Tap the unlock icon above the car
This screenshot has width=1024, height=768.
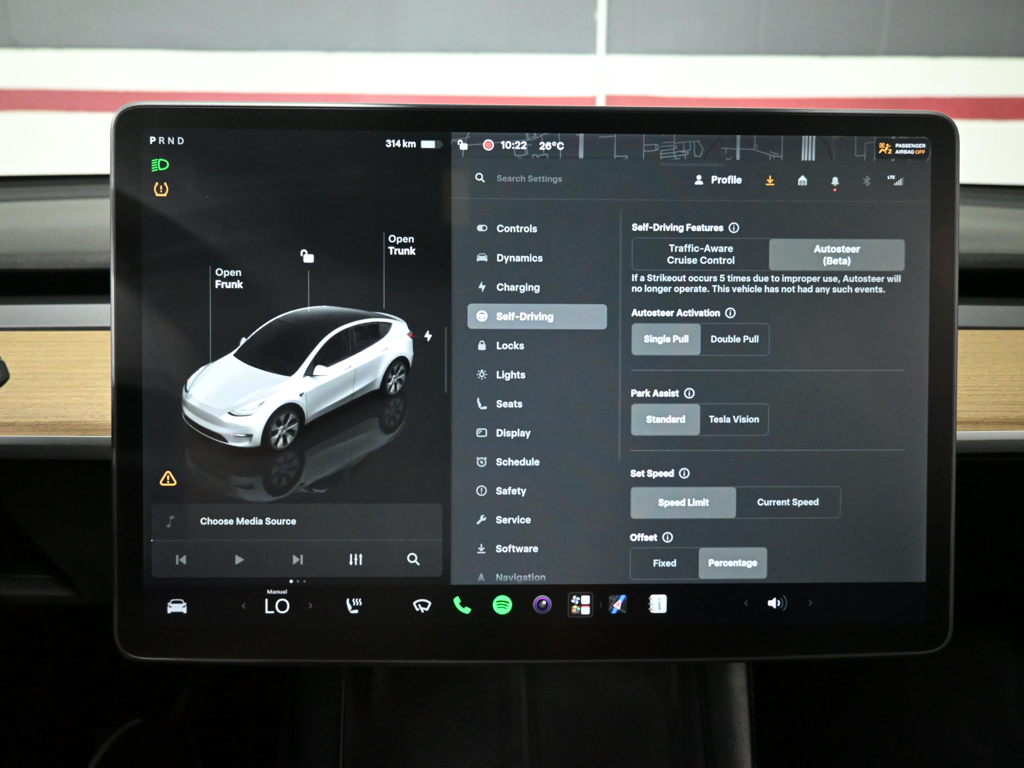(x=307, y=256)
